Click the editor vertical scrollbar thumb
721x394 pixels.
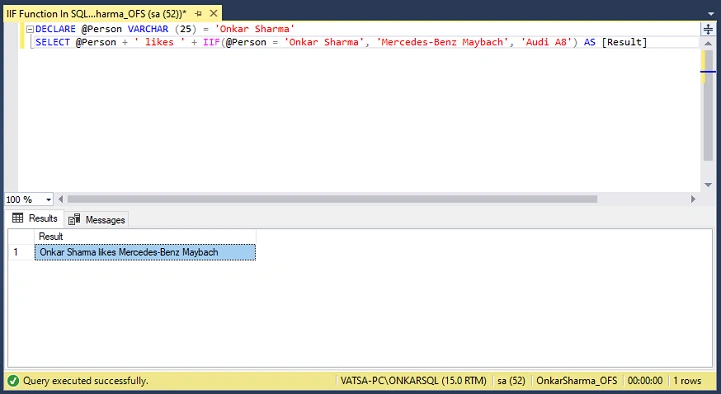click(708, 105)
